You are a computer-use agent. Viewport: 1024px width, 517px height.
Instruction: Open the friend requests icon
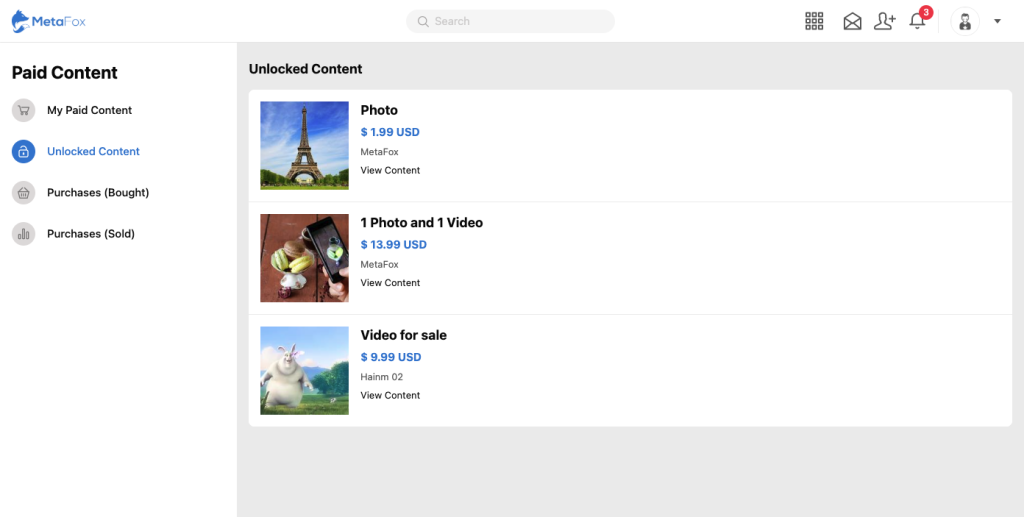[885, 22]
